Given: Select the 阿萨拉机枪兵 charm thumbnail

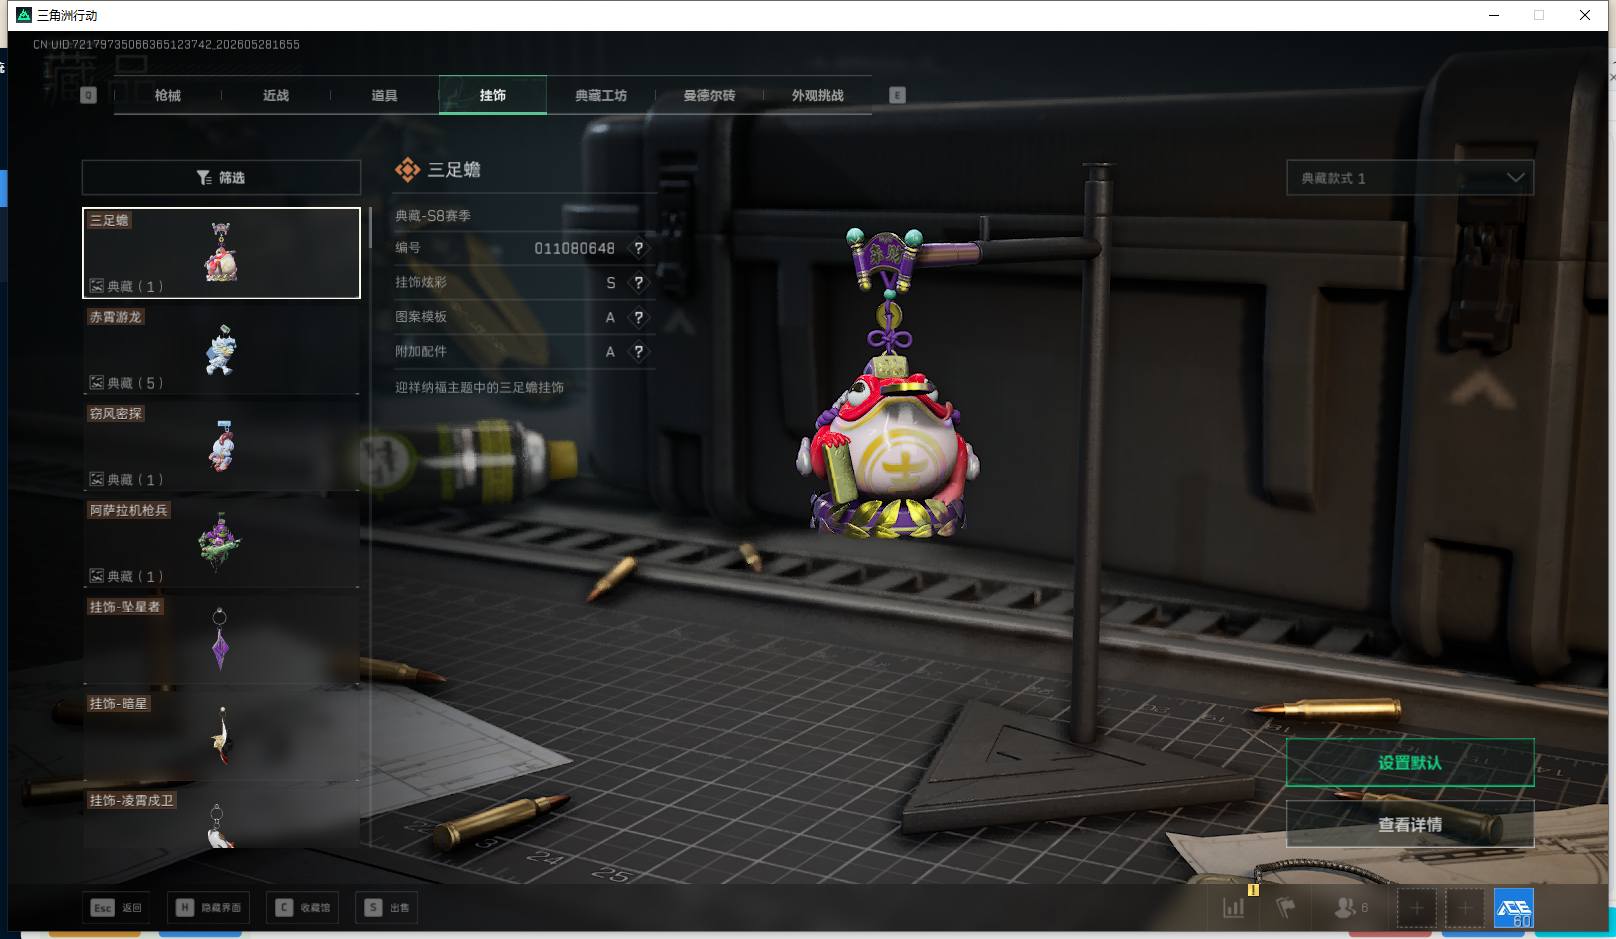Looking at the screenshot, I should (x=221, y=543).
